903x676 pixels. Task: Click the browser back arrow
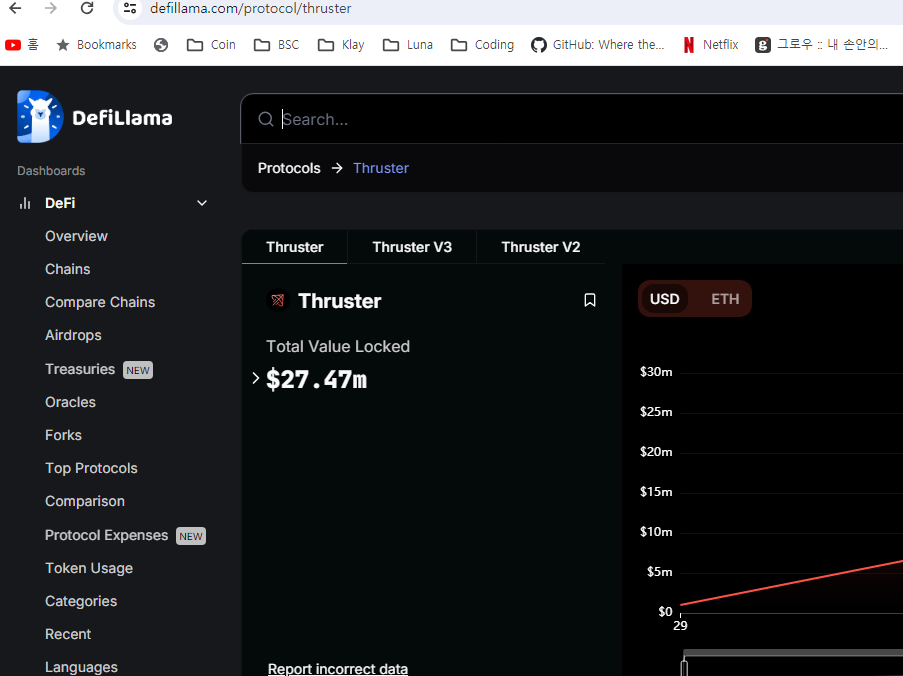pyautogui.click(x=16, y=8)
